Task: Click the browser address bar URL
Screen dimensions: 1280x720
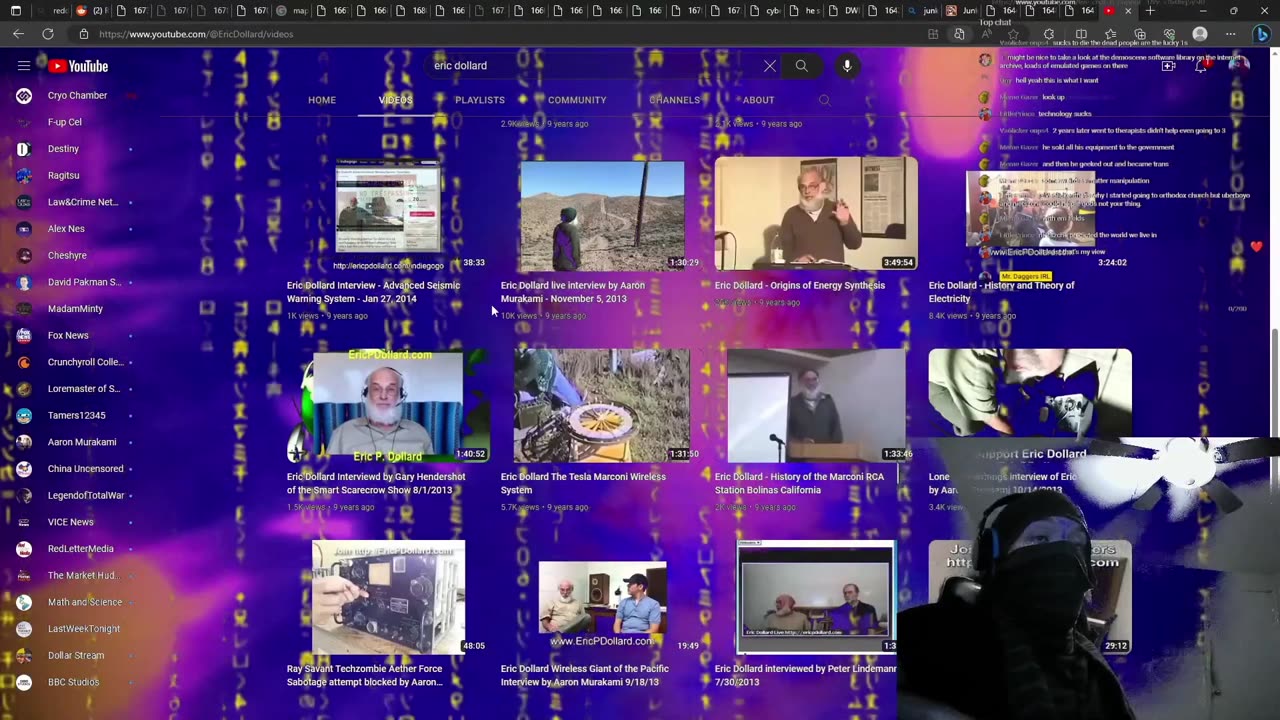Action: 196,34
